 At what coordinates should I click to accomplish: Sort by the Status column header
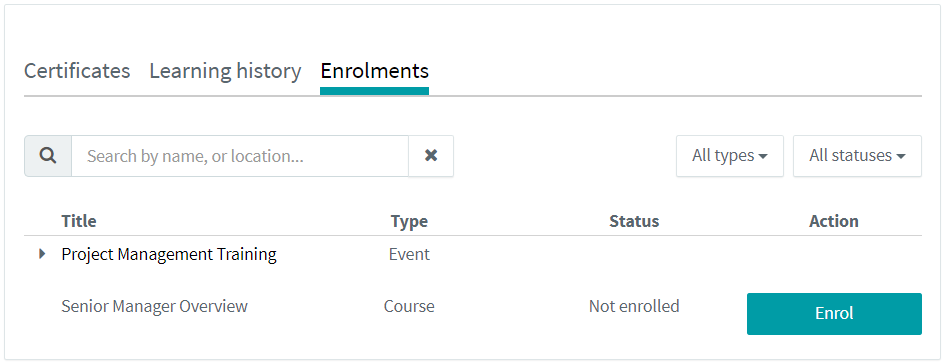(634, 221)
